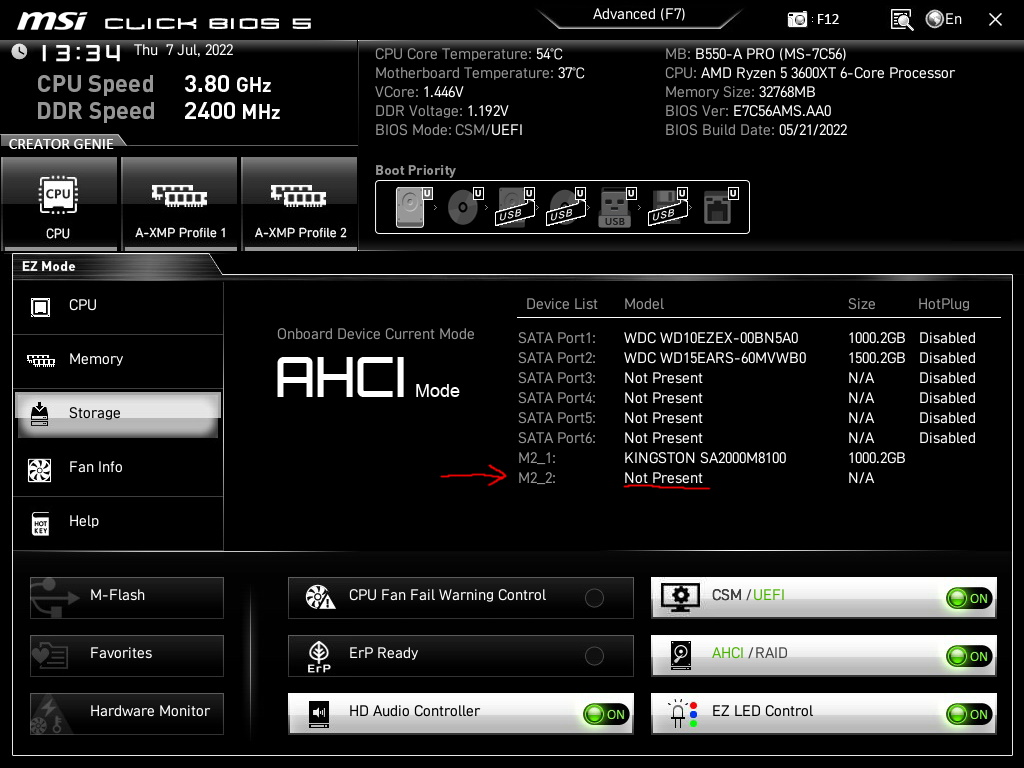Viewport: 1024px width, 768px height.
Task: Select the USB hard disk boot device icon
Action: point(516,207)
